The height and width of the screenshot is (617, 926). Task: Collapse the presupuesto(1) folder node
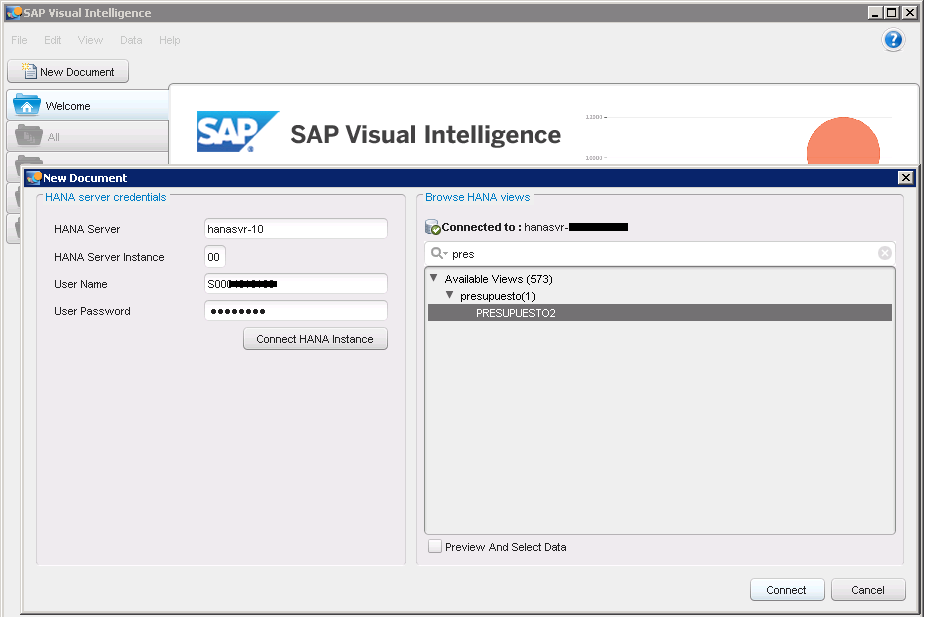point(449,296)
